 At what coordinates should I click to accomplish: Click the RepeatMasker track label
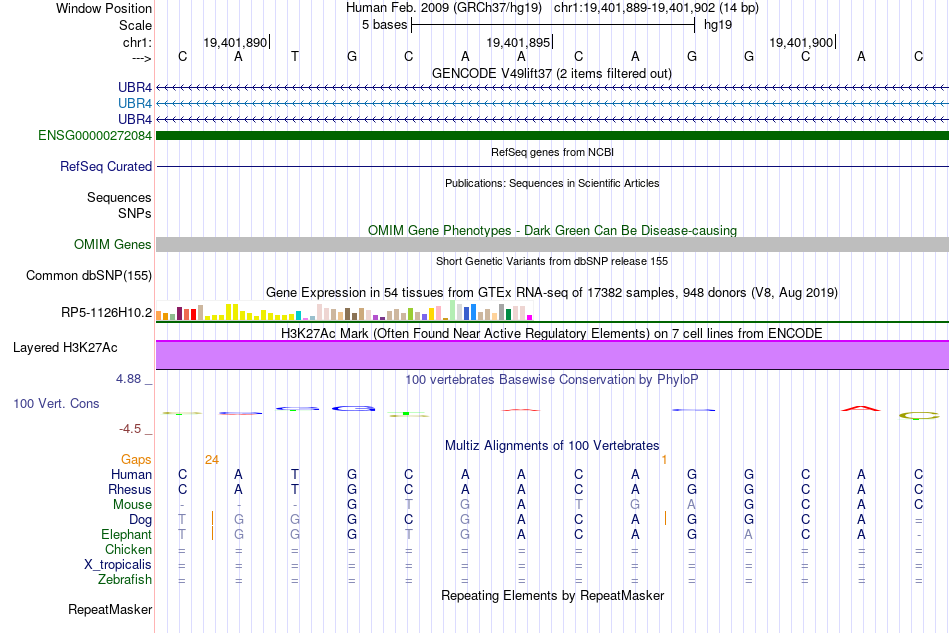pyautogui.click(x=110, y=609)
